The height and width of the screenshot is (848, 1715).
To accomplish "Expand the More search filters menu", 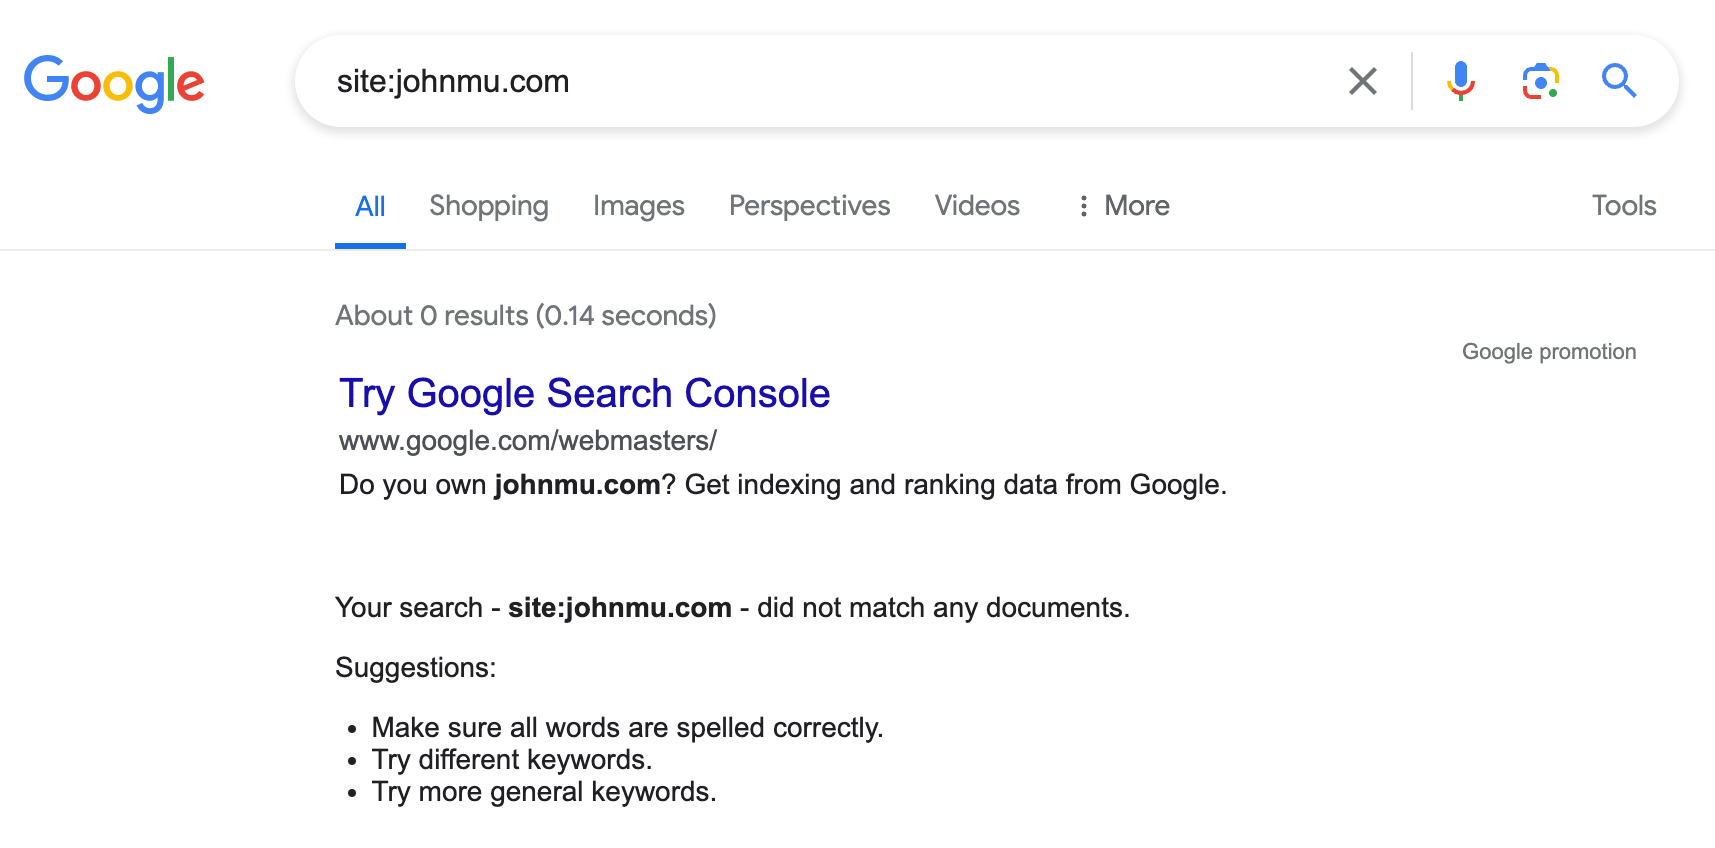I will pyautogui.click(x=1123, y=206).
